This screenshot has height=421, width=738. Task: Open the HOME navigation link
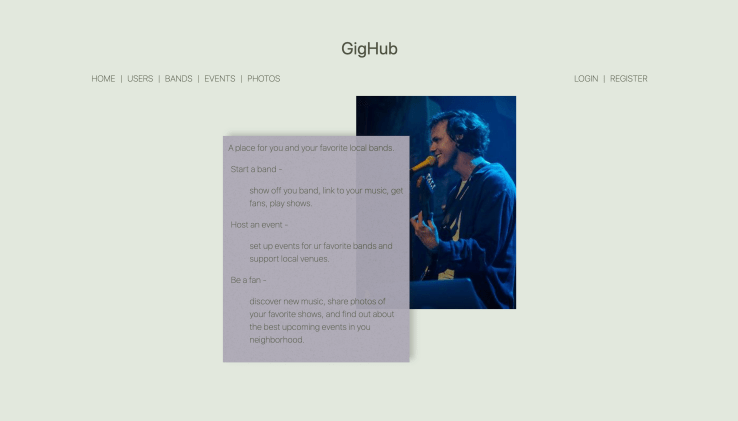103,79
